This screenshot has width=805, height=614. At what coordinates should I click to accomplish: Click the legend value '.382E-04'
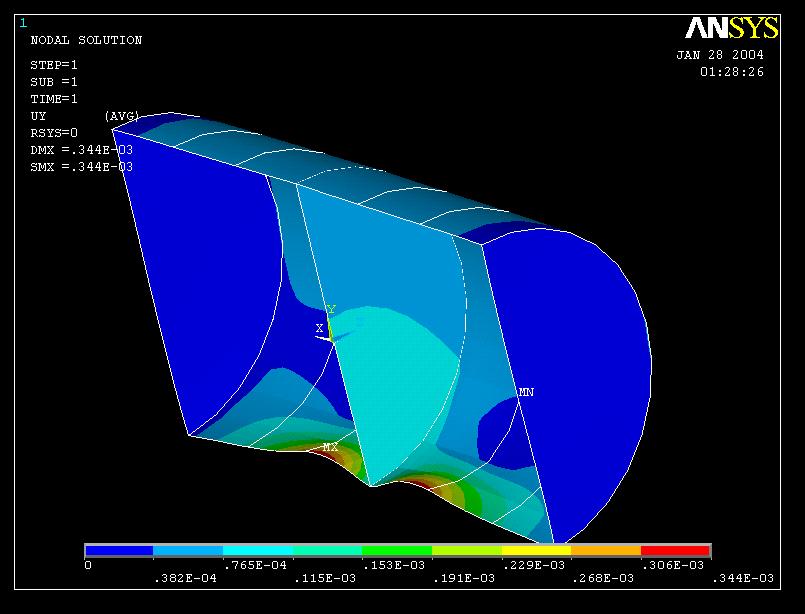pyautogui.click(x=185, y=578)
